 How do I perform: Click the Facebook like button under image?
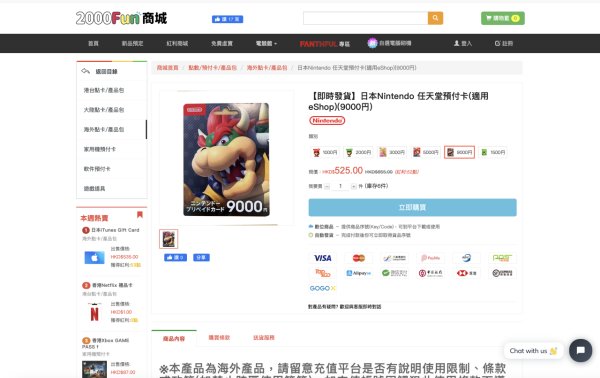point(175,257)
